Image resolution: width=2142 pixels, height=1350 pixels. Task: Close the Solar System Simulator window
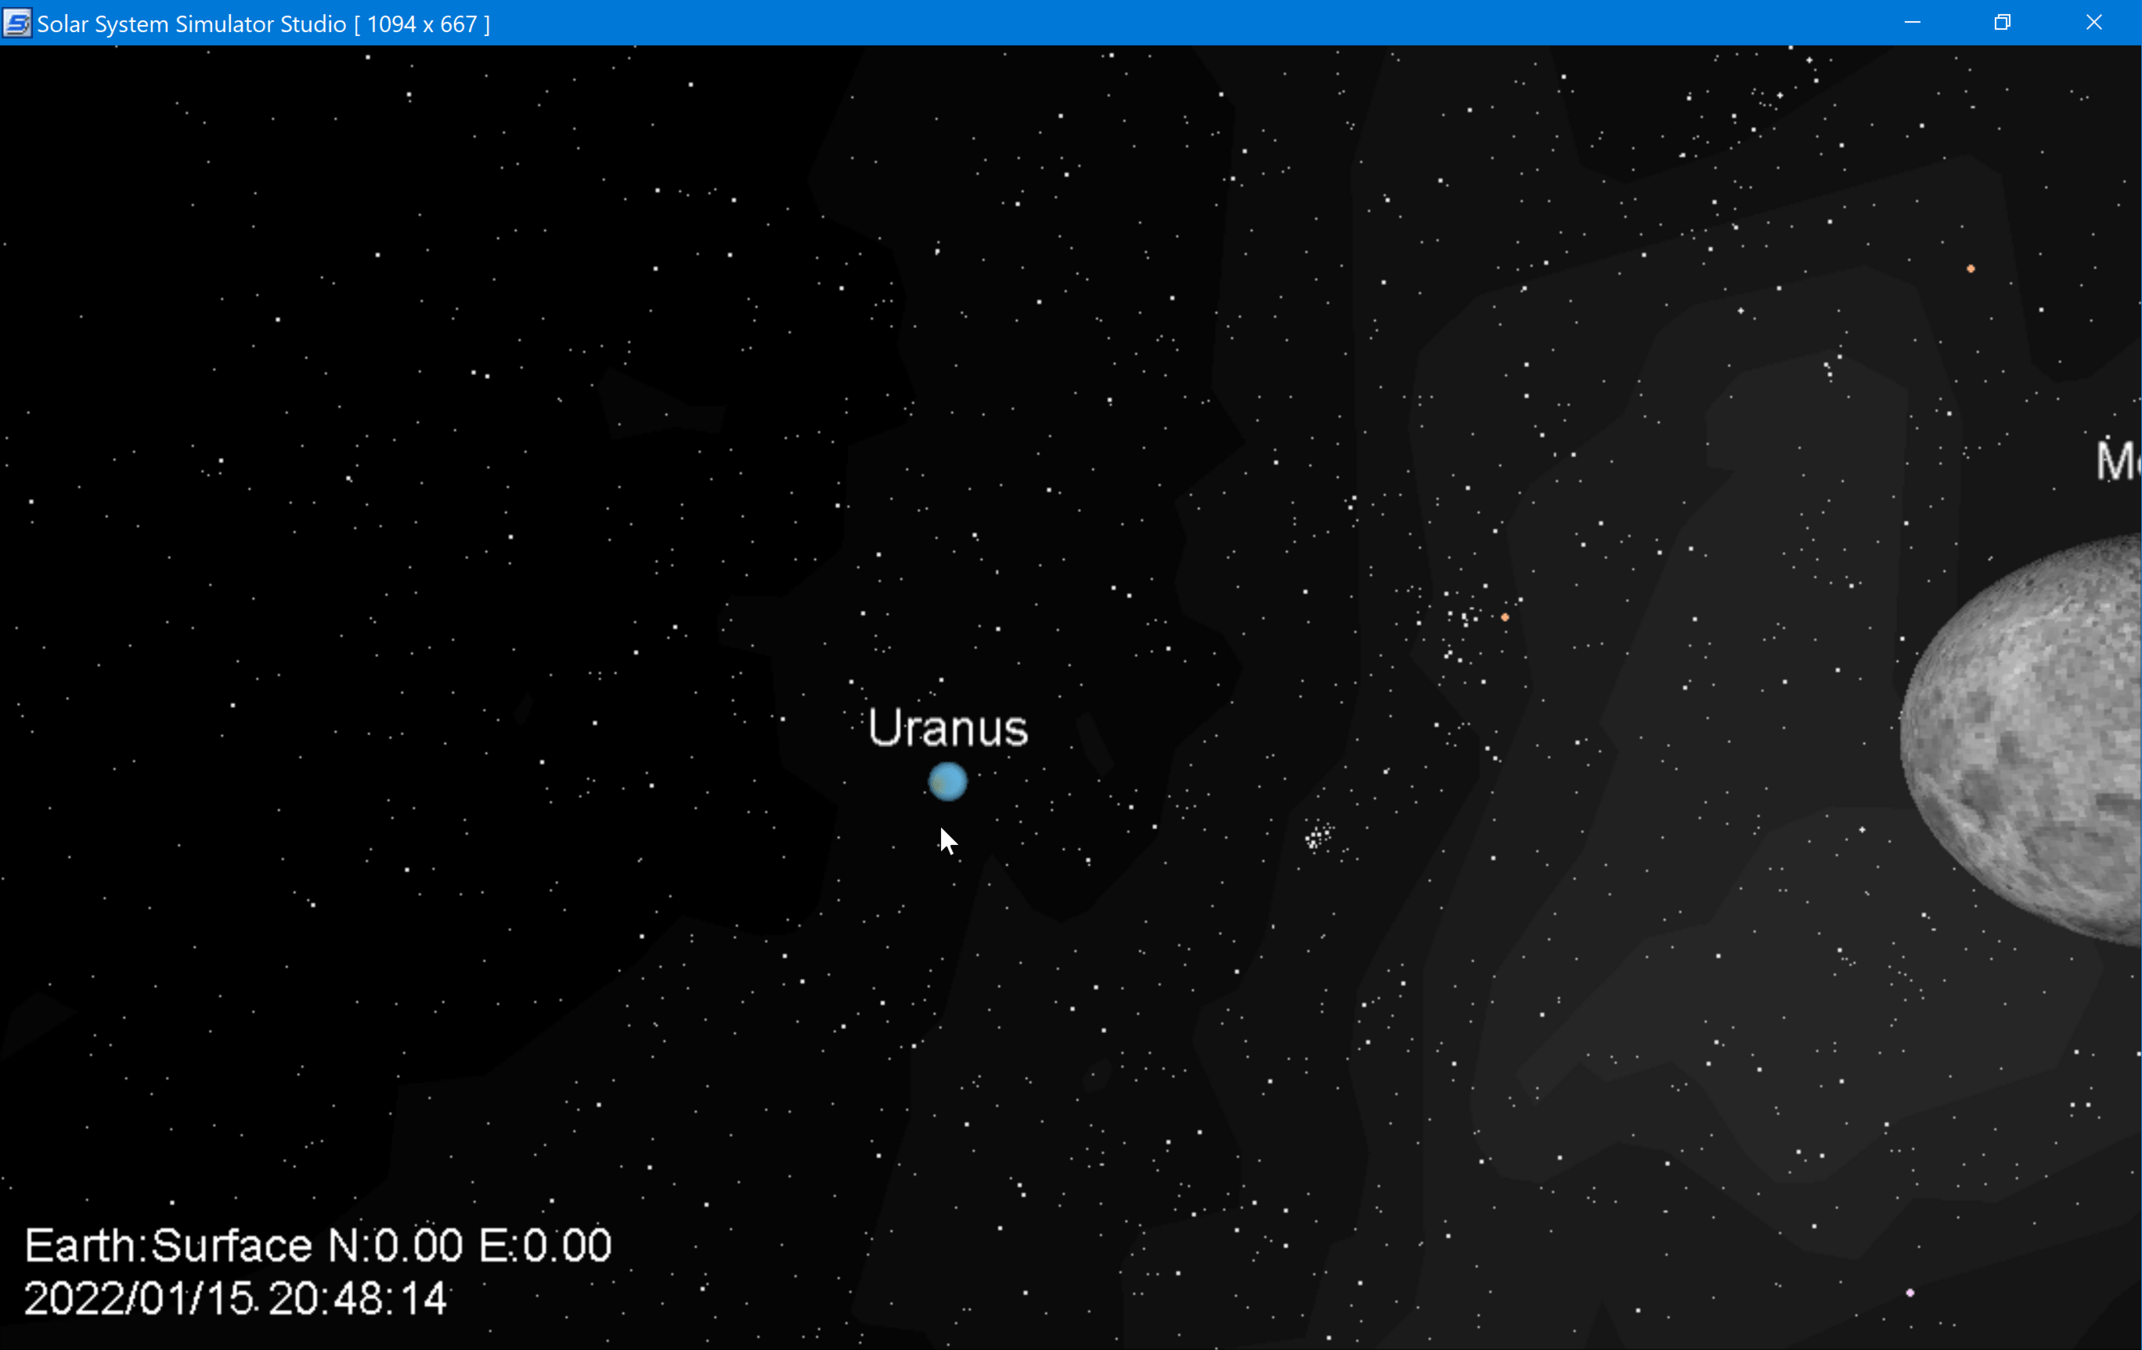(2094, 22)
